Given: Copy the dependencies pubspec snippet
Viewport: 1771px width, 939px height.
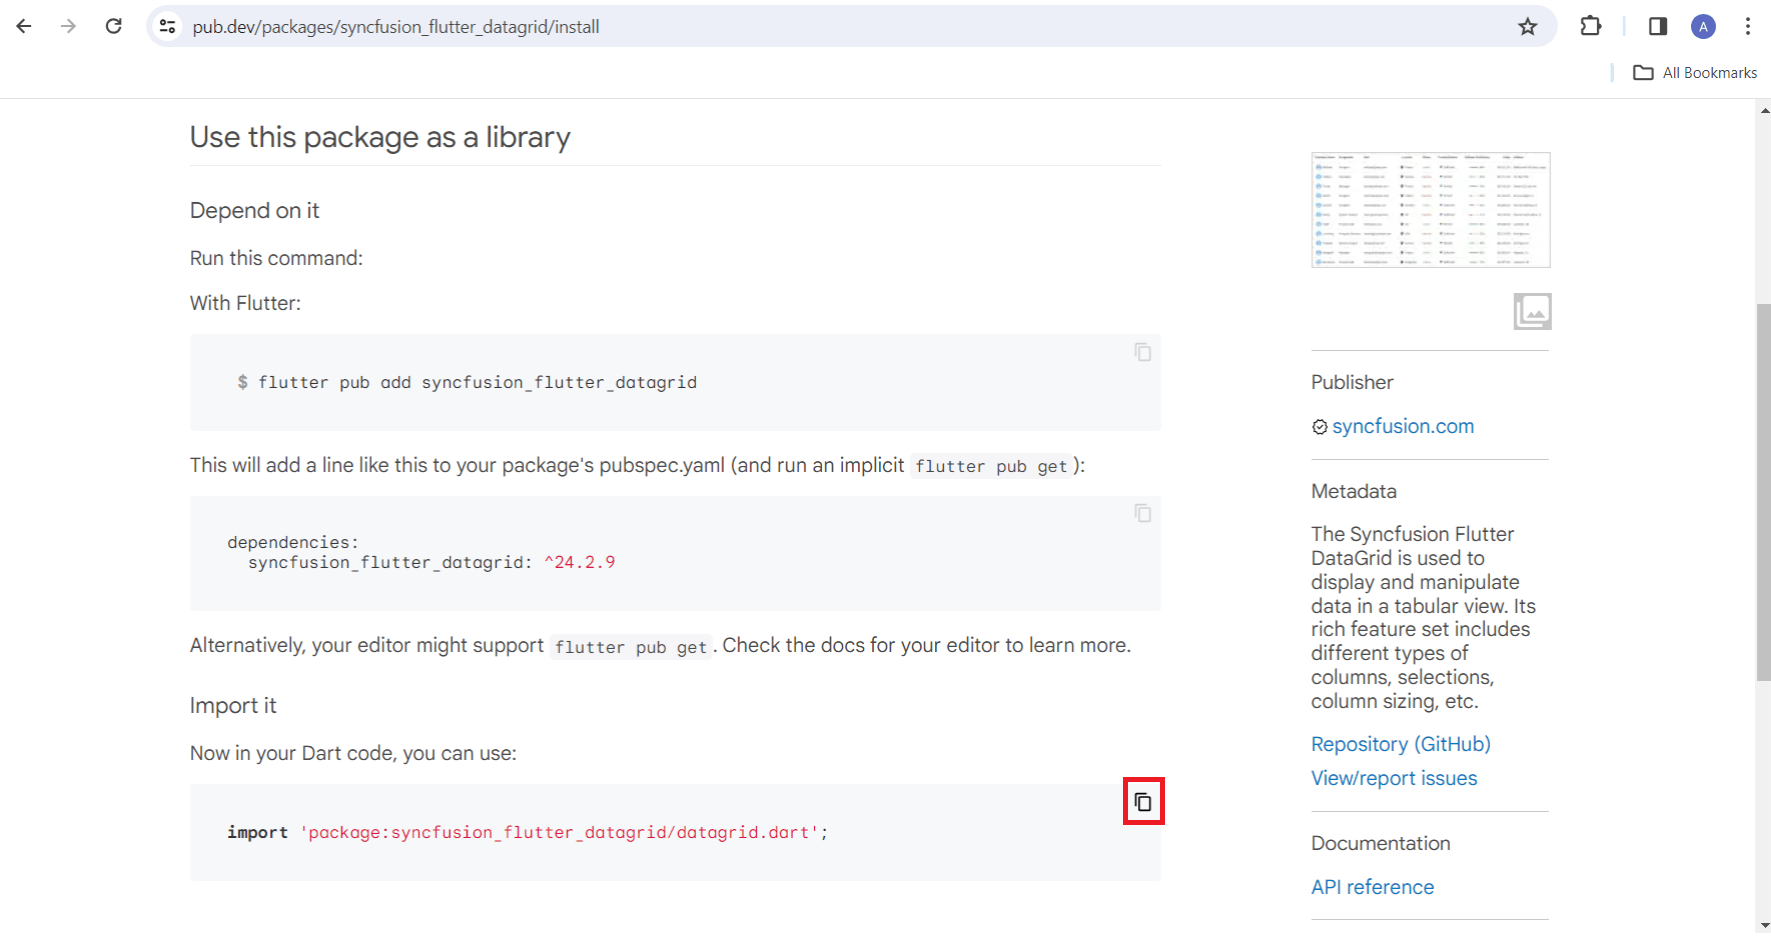Looking at the screenshot, I should tap(1143, 513).
